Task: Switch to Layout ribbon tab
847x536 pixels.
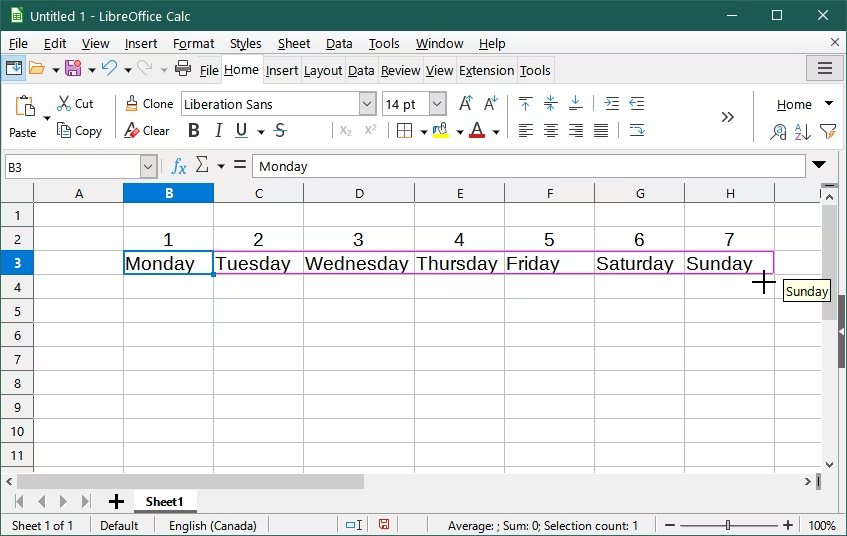Action: coord(322,70)
